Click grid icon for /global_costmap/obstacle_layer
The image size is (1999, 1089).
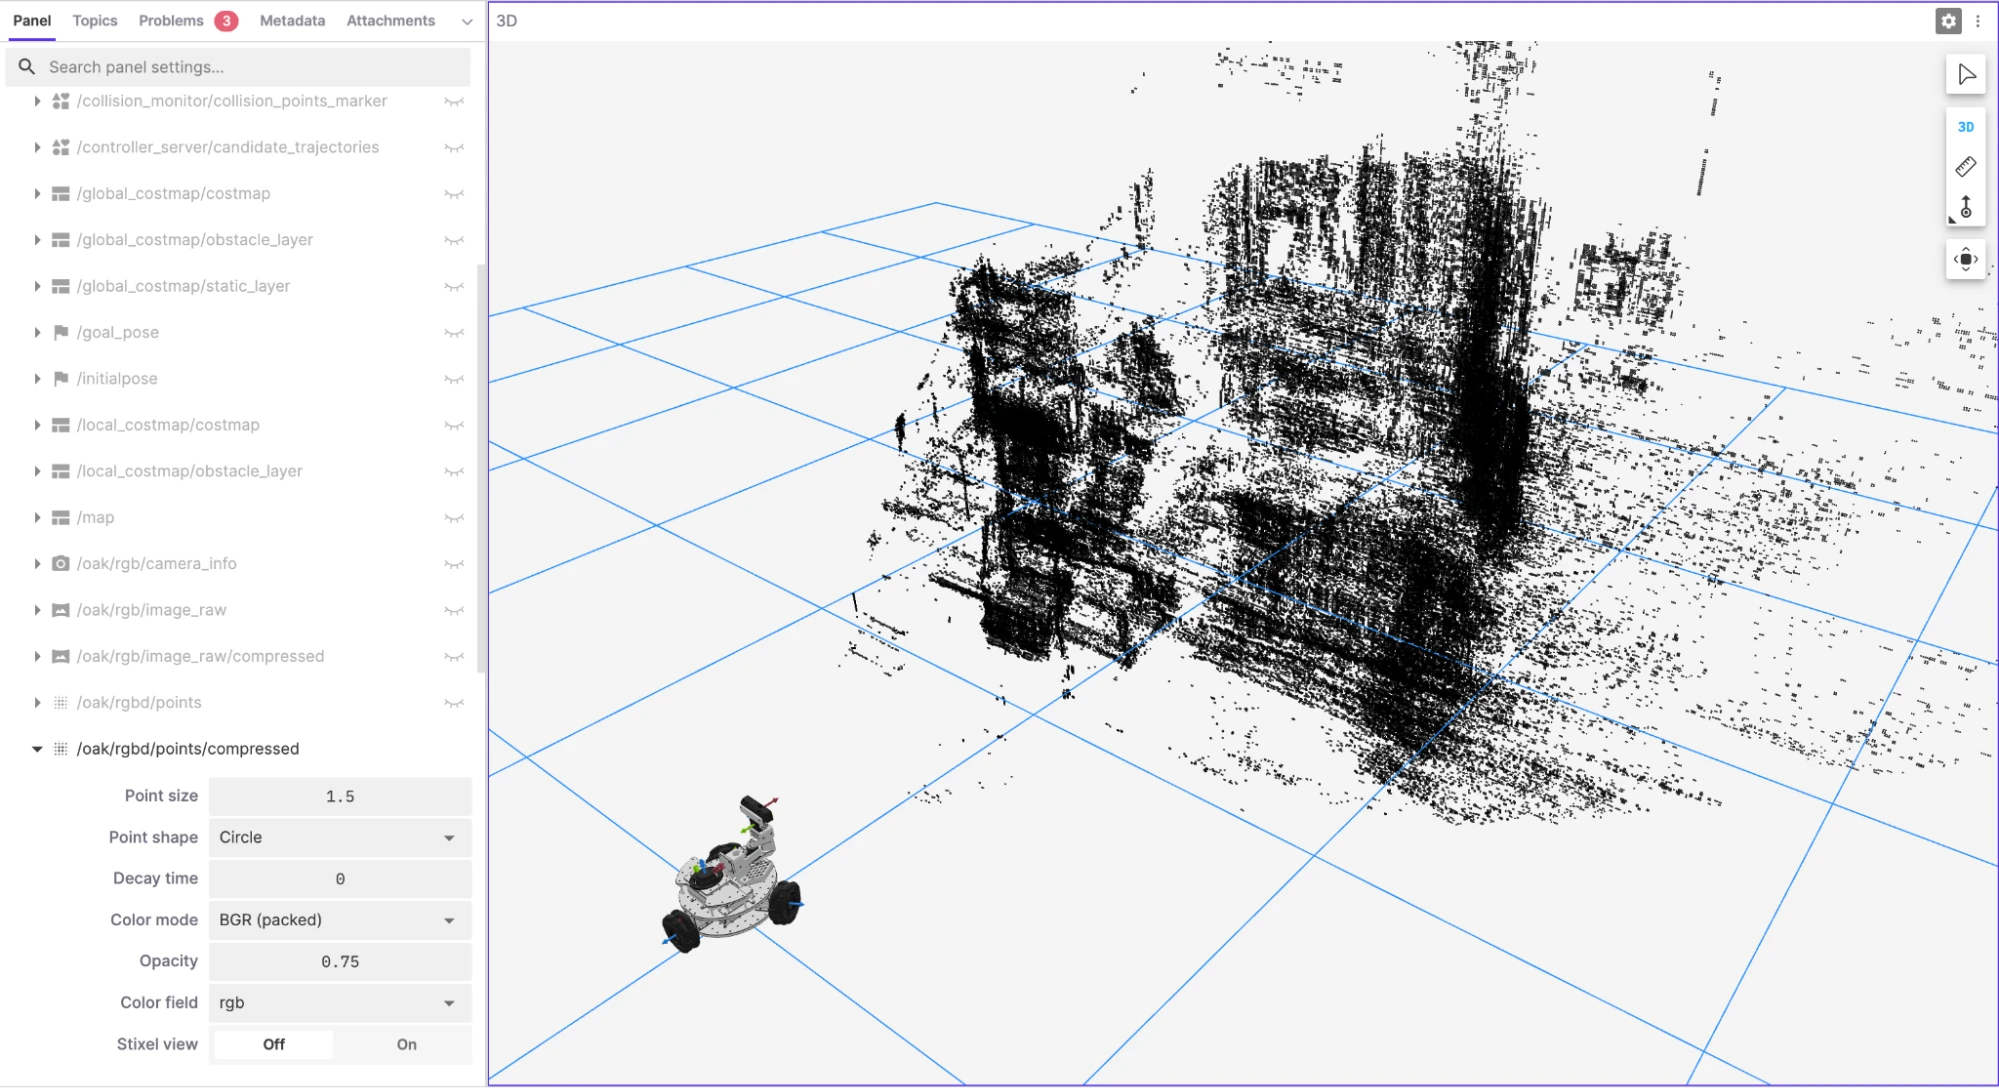(61, 240)
